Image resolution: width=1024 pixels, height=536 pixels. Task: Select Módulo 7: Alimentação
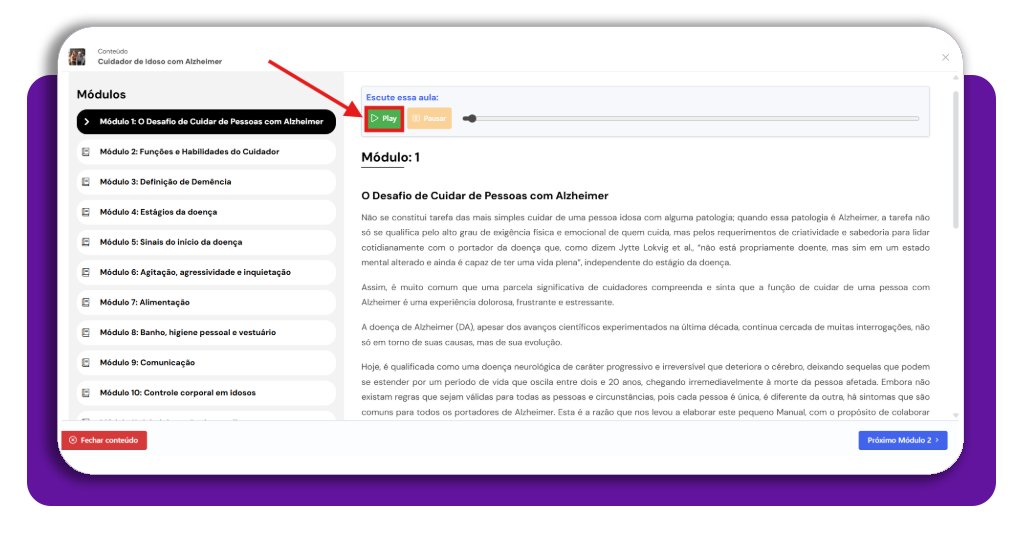pos(145,302)
